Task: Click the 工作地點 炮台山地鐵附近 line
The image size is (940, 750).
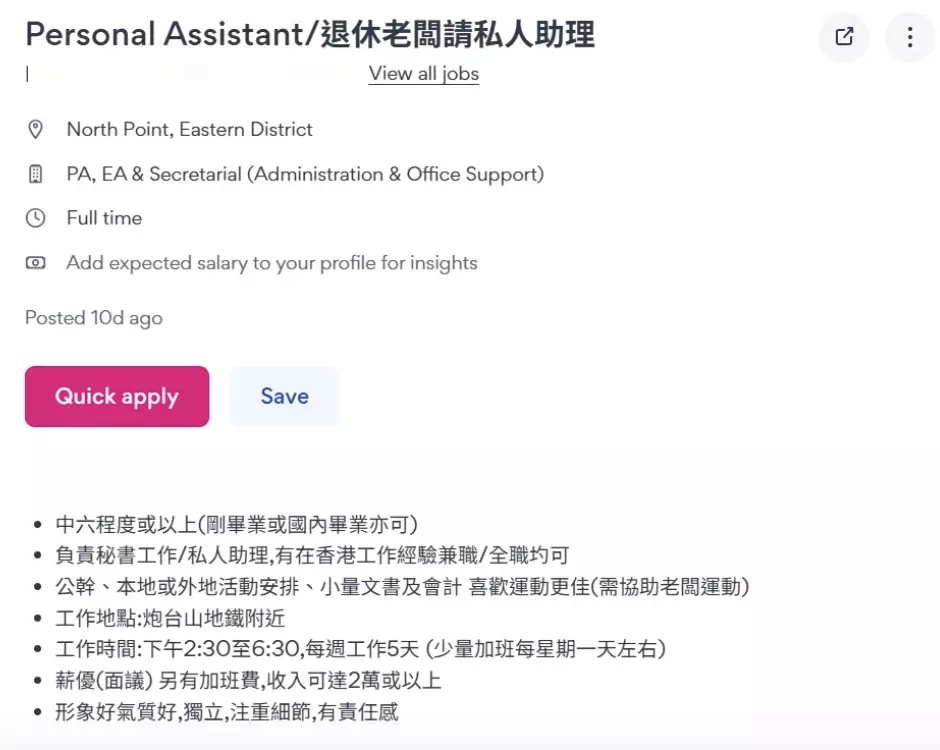Action: click(x=170, y=618)
